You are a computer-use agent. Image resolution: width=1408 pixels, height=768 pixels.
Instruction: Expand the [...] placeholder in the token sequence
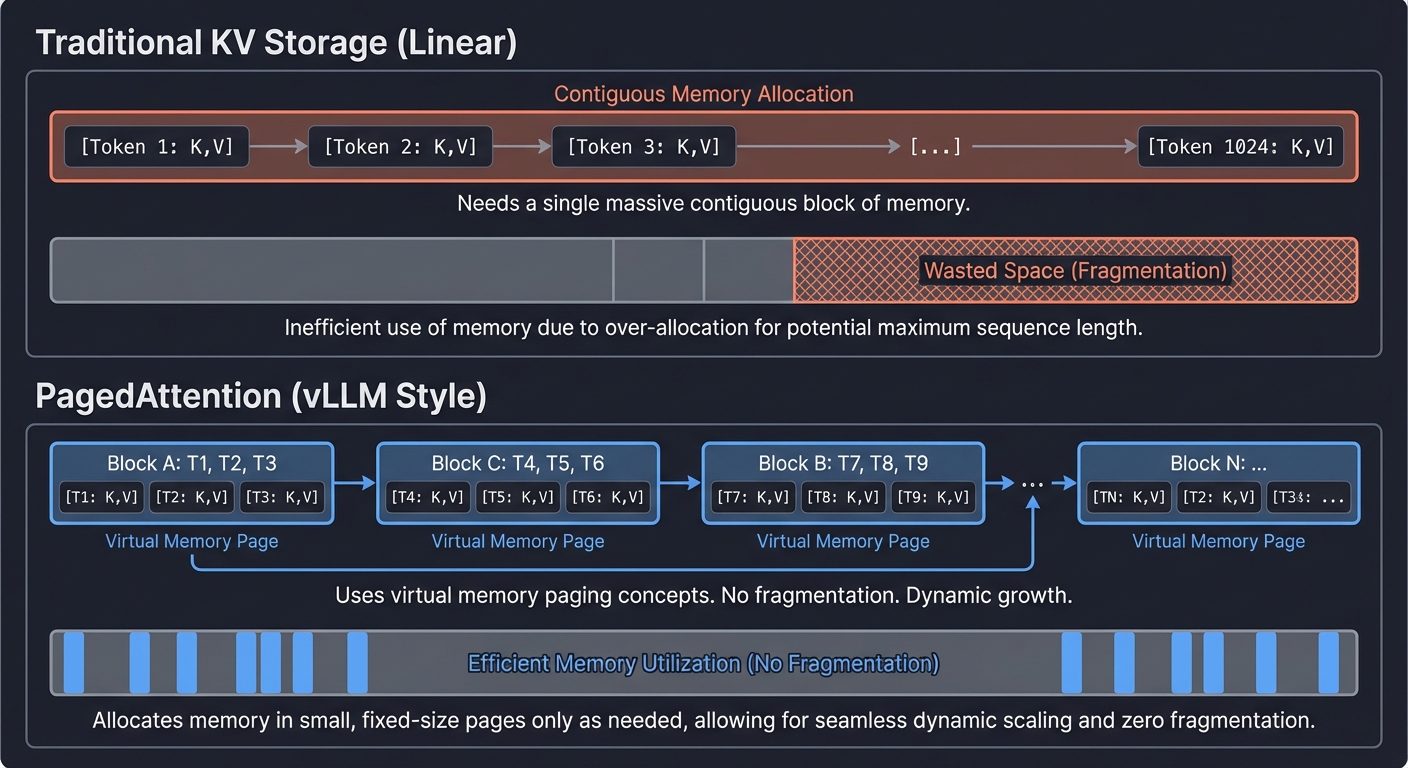click(x=935, y=146)
